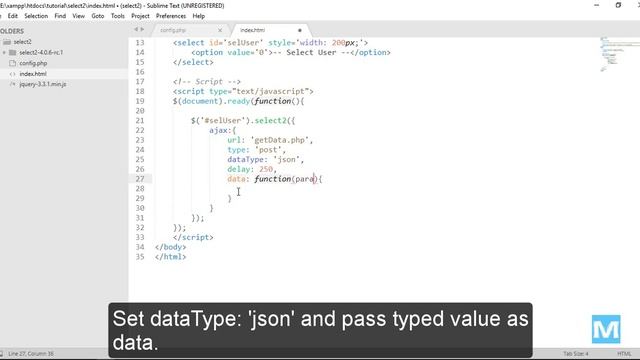Click the Select User option text

311,52
